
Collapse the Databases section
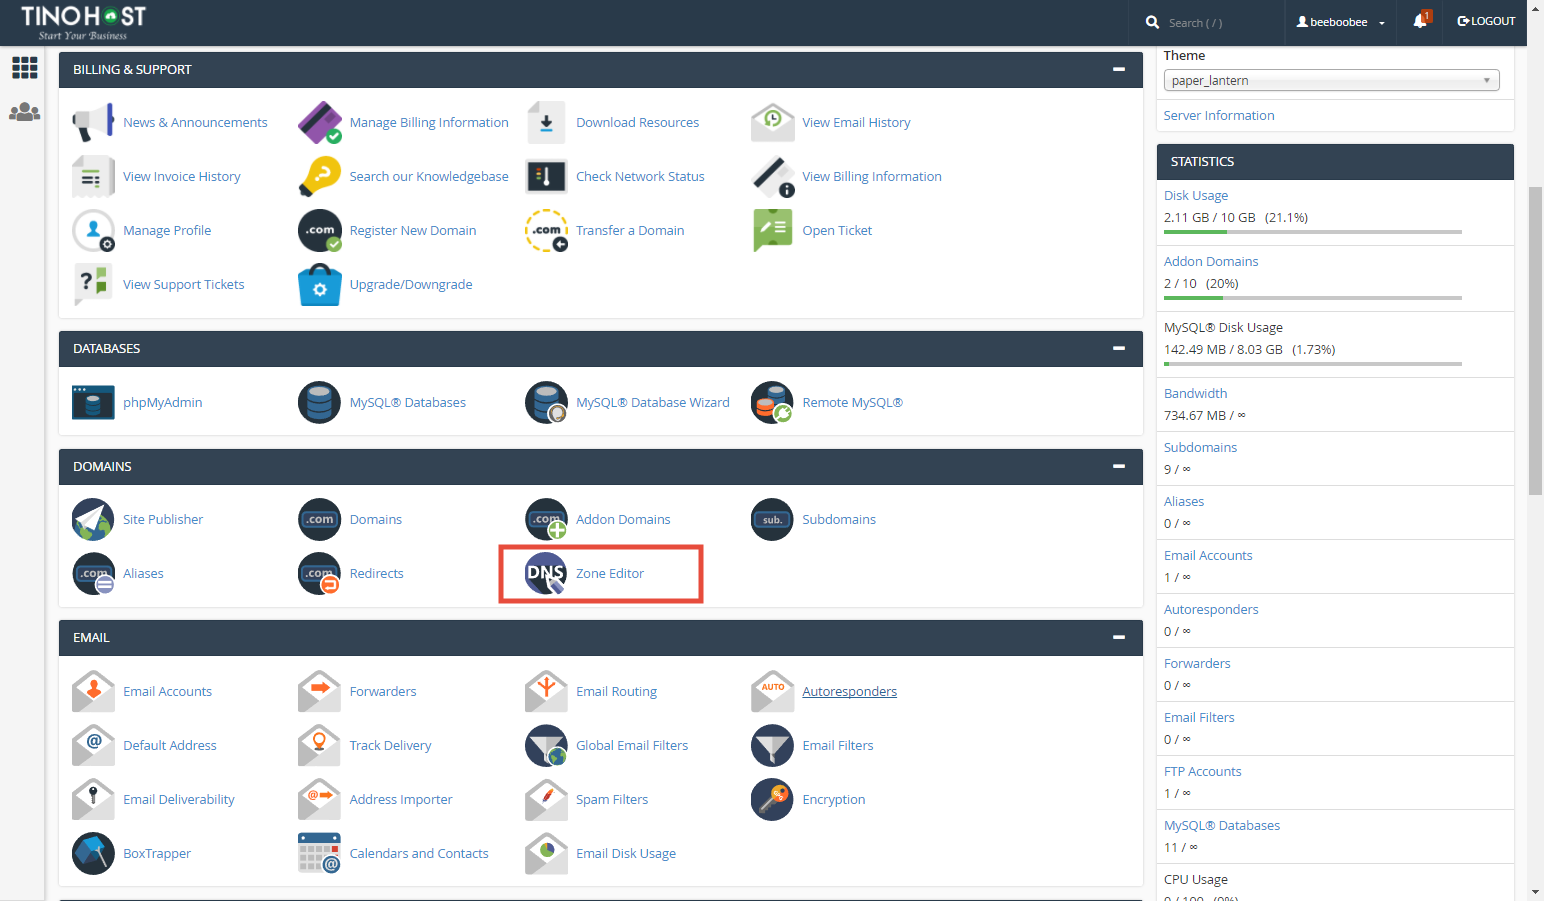tap(1119, 349)
